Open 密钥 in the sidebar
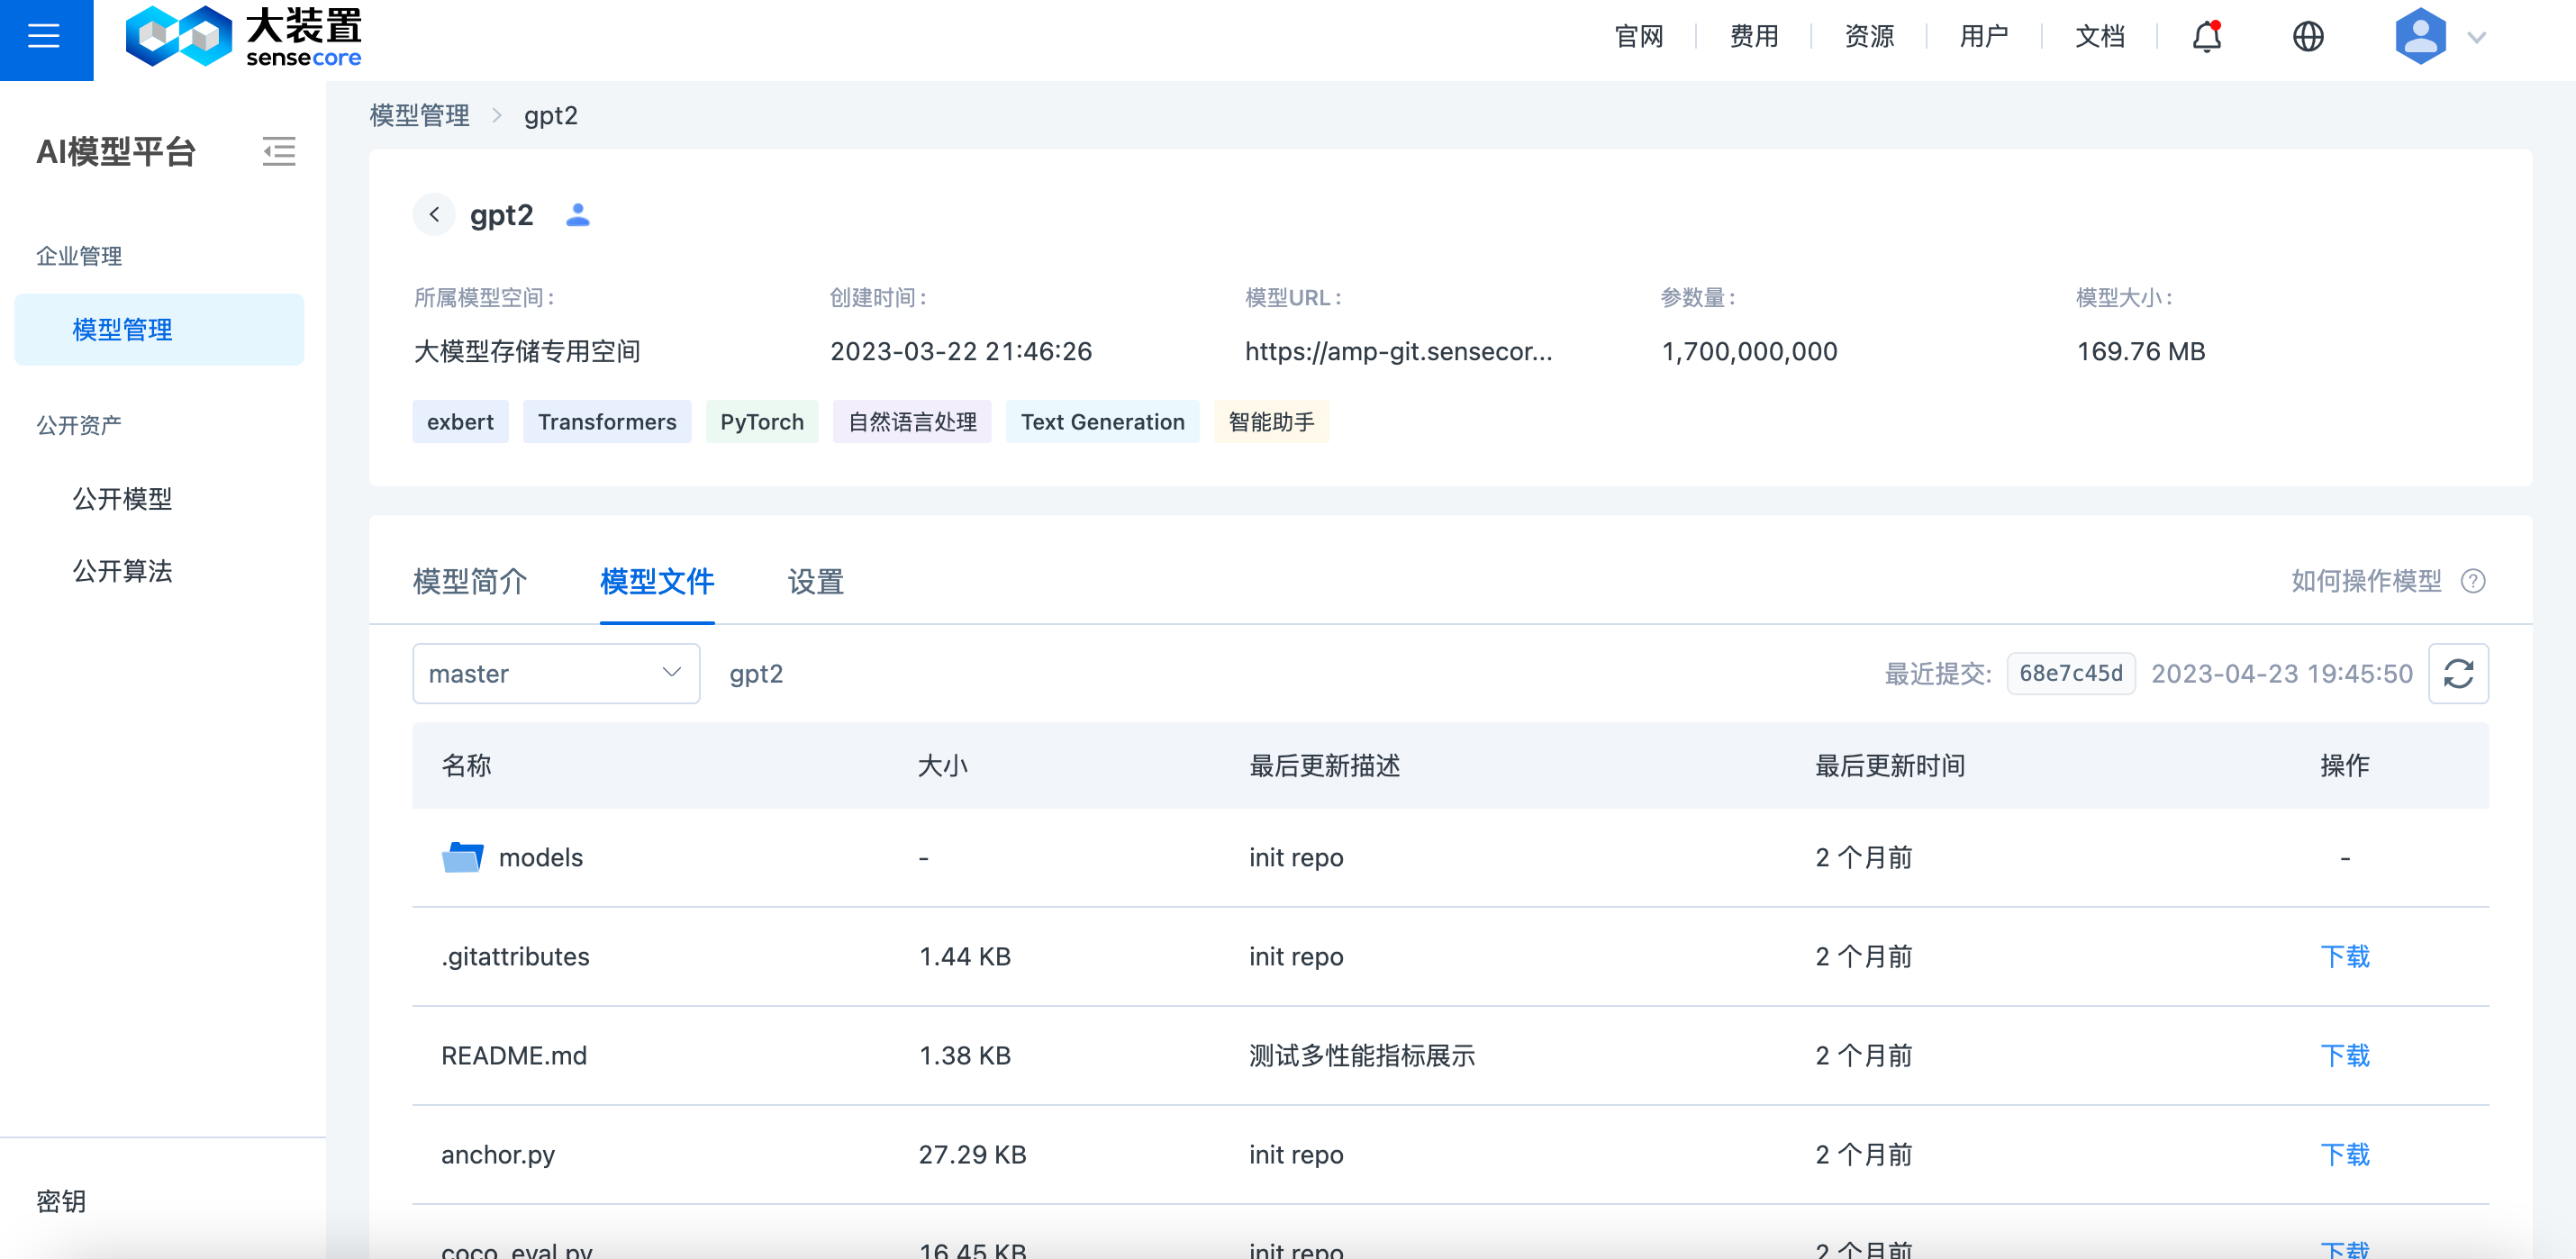The image size is (2576, 1259). 61,1201
